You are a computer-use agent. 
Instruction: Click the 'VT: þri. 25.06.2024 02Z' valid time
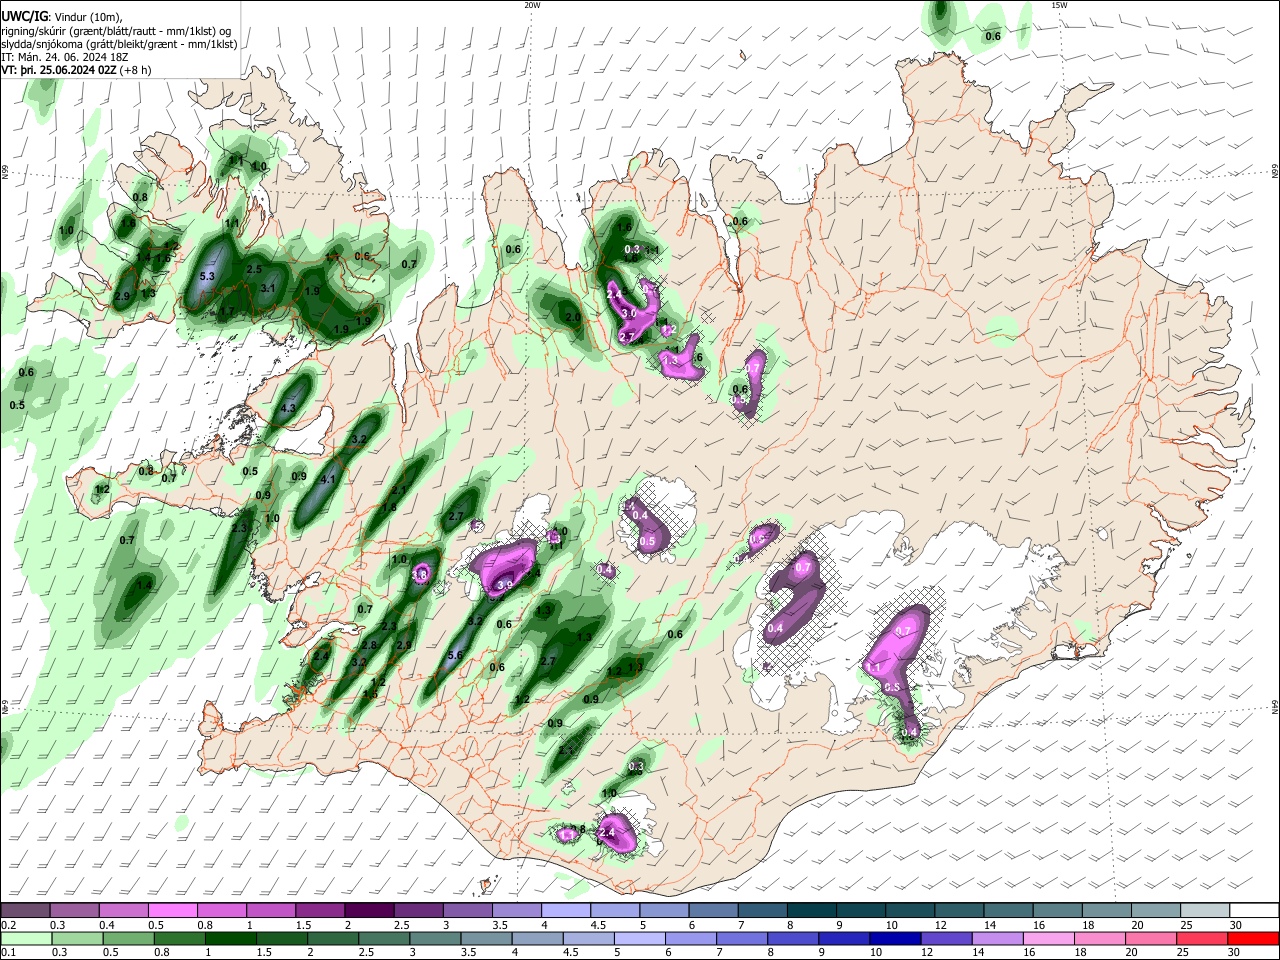tap(58, 70)
